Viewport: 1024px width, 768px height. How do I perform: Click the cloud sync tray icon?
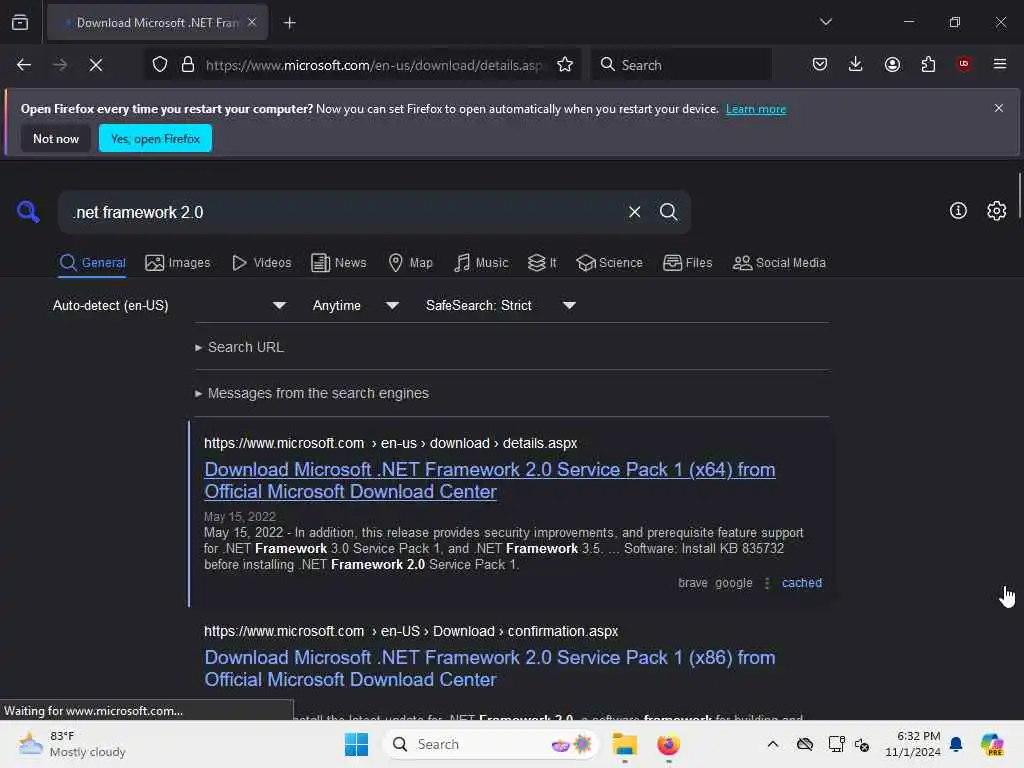805,744
